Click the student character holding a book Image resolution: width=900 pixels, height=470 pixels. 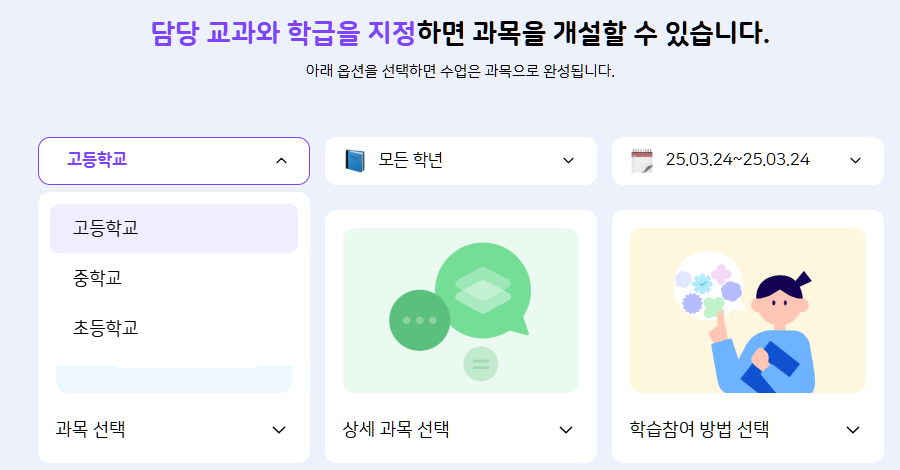[x=763, y=333]
